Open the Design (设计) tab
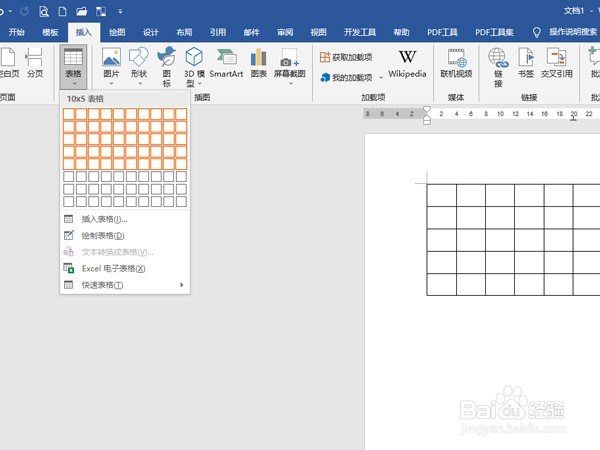This screenshot has width=600, height=450. point(151,32)
